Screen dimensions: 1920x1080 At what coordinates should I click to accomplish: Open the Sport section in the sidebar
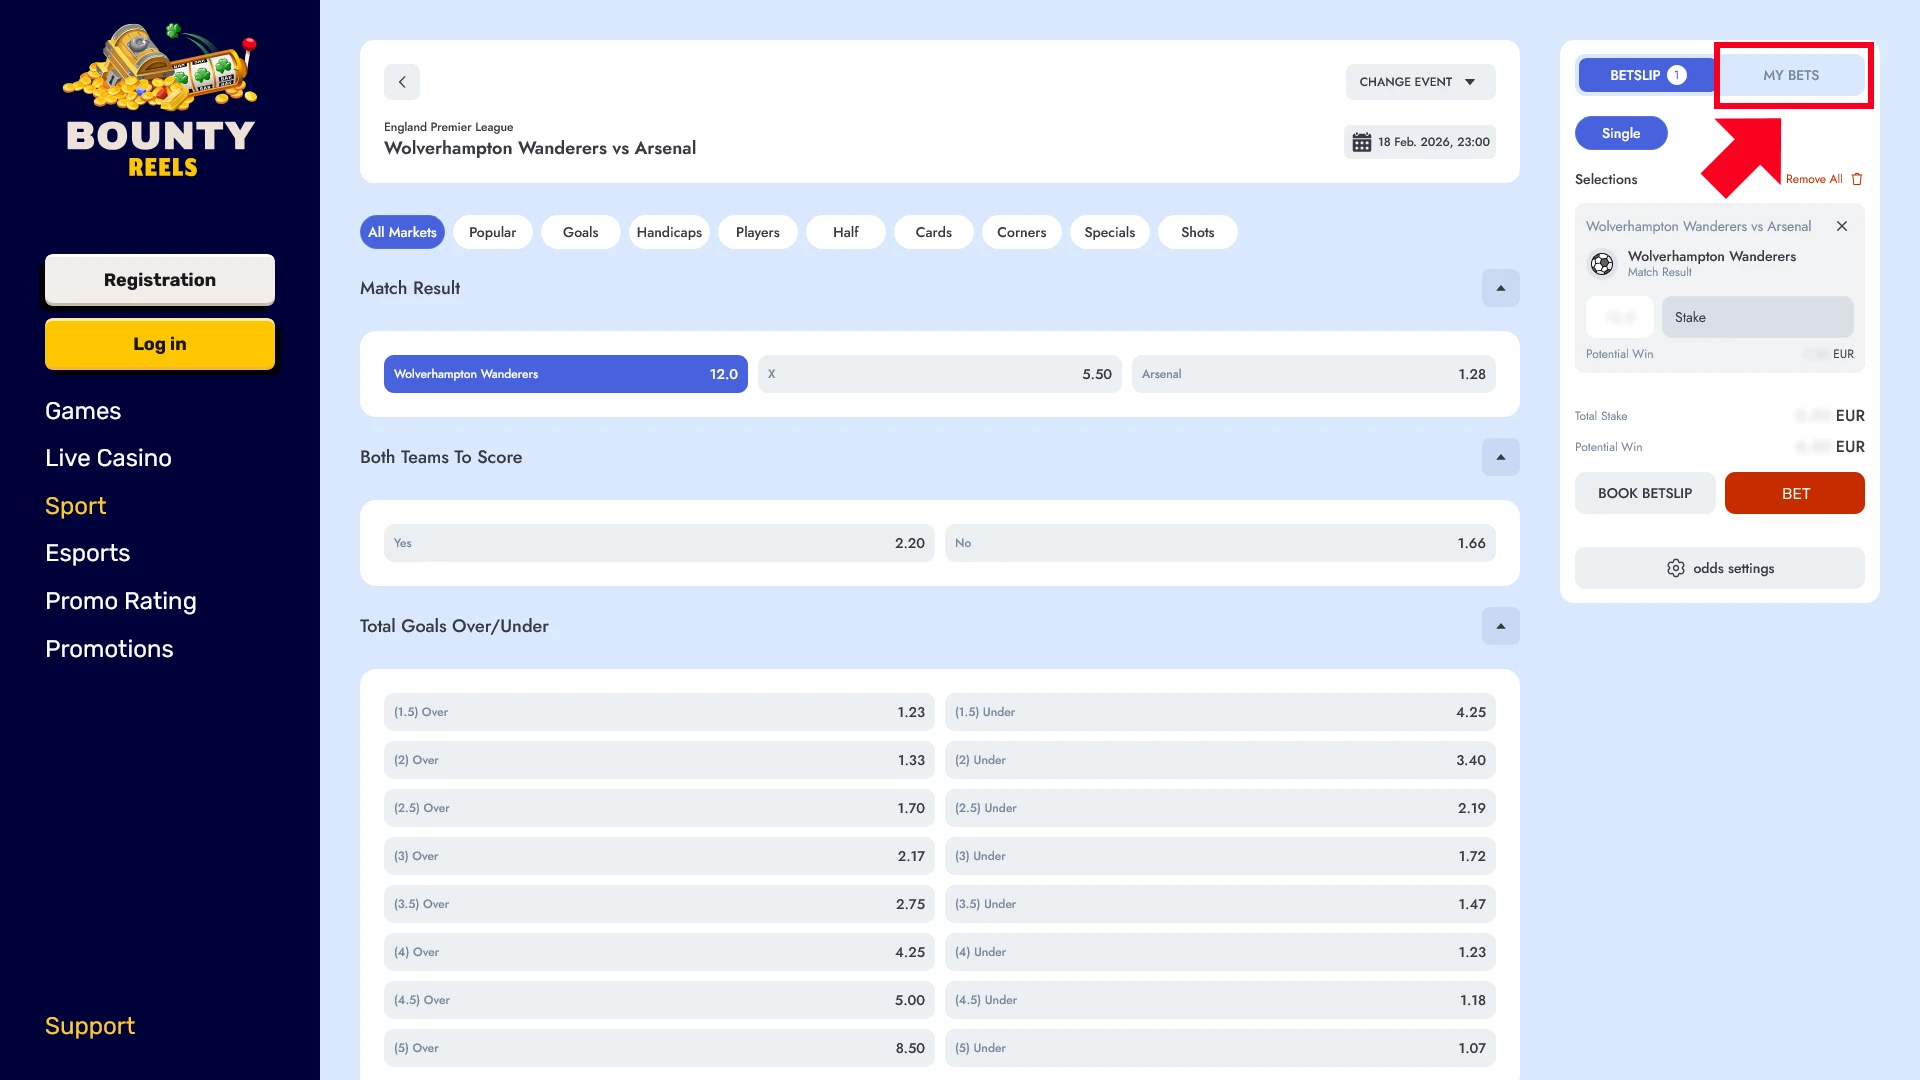(x=75, y=505)
